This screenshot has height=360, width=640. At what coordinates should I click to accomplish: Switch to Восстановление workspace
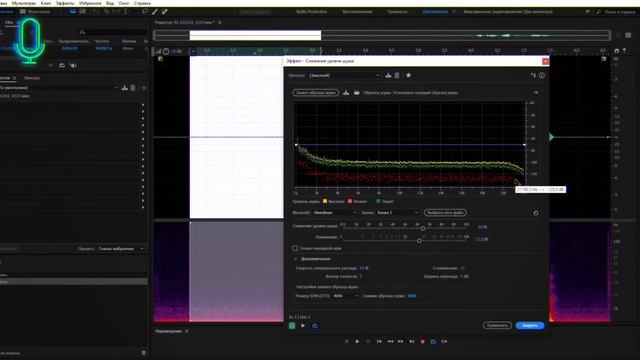[357, 11]
